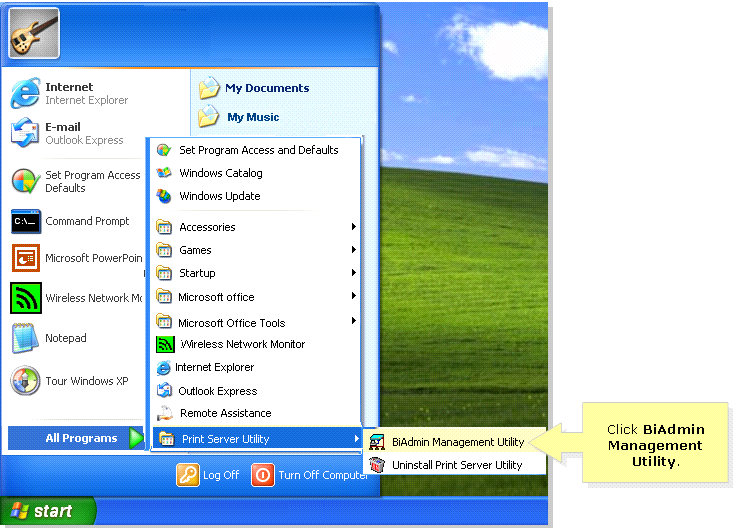
Task: Click the guitar user account picture
Action: pos(34,33)
